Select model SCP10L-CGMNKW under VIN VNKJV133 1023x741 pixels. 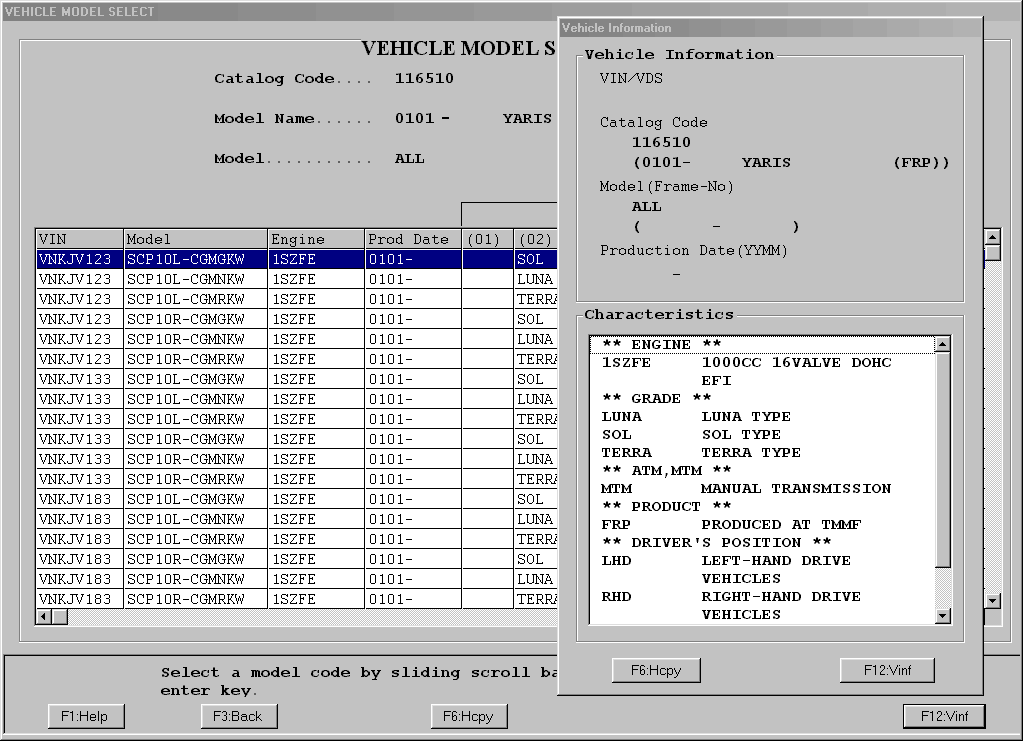pos(297,399)
